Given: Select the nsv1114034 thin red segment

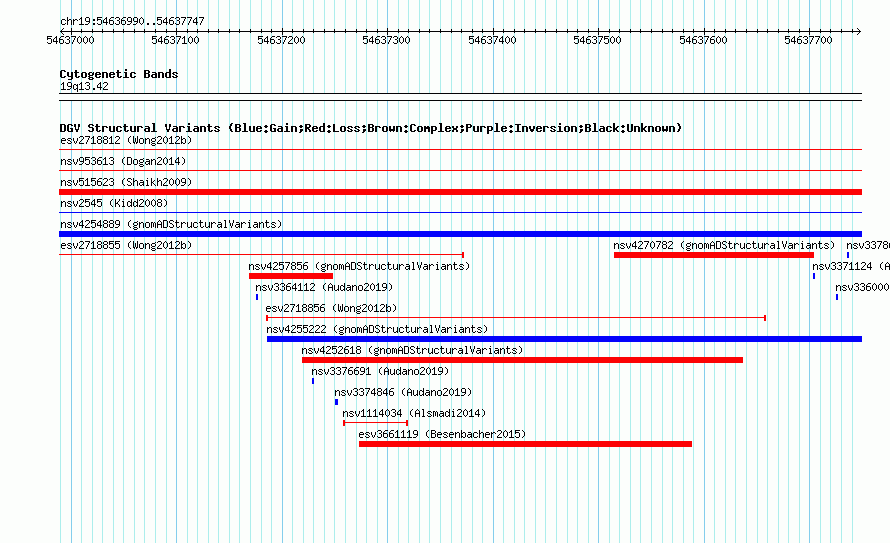Looking at the screenshot, I should (375, 423).
